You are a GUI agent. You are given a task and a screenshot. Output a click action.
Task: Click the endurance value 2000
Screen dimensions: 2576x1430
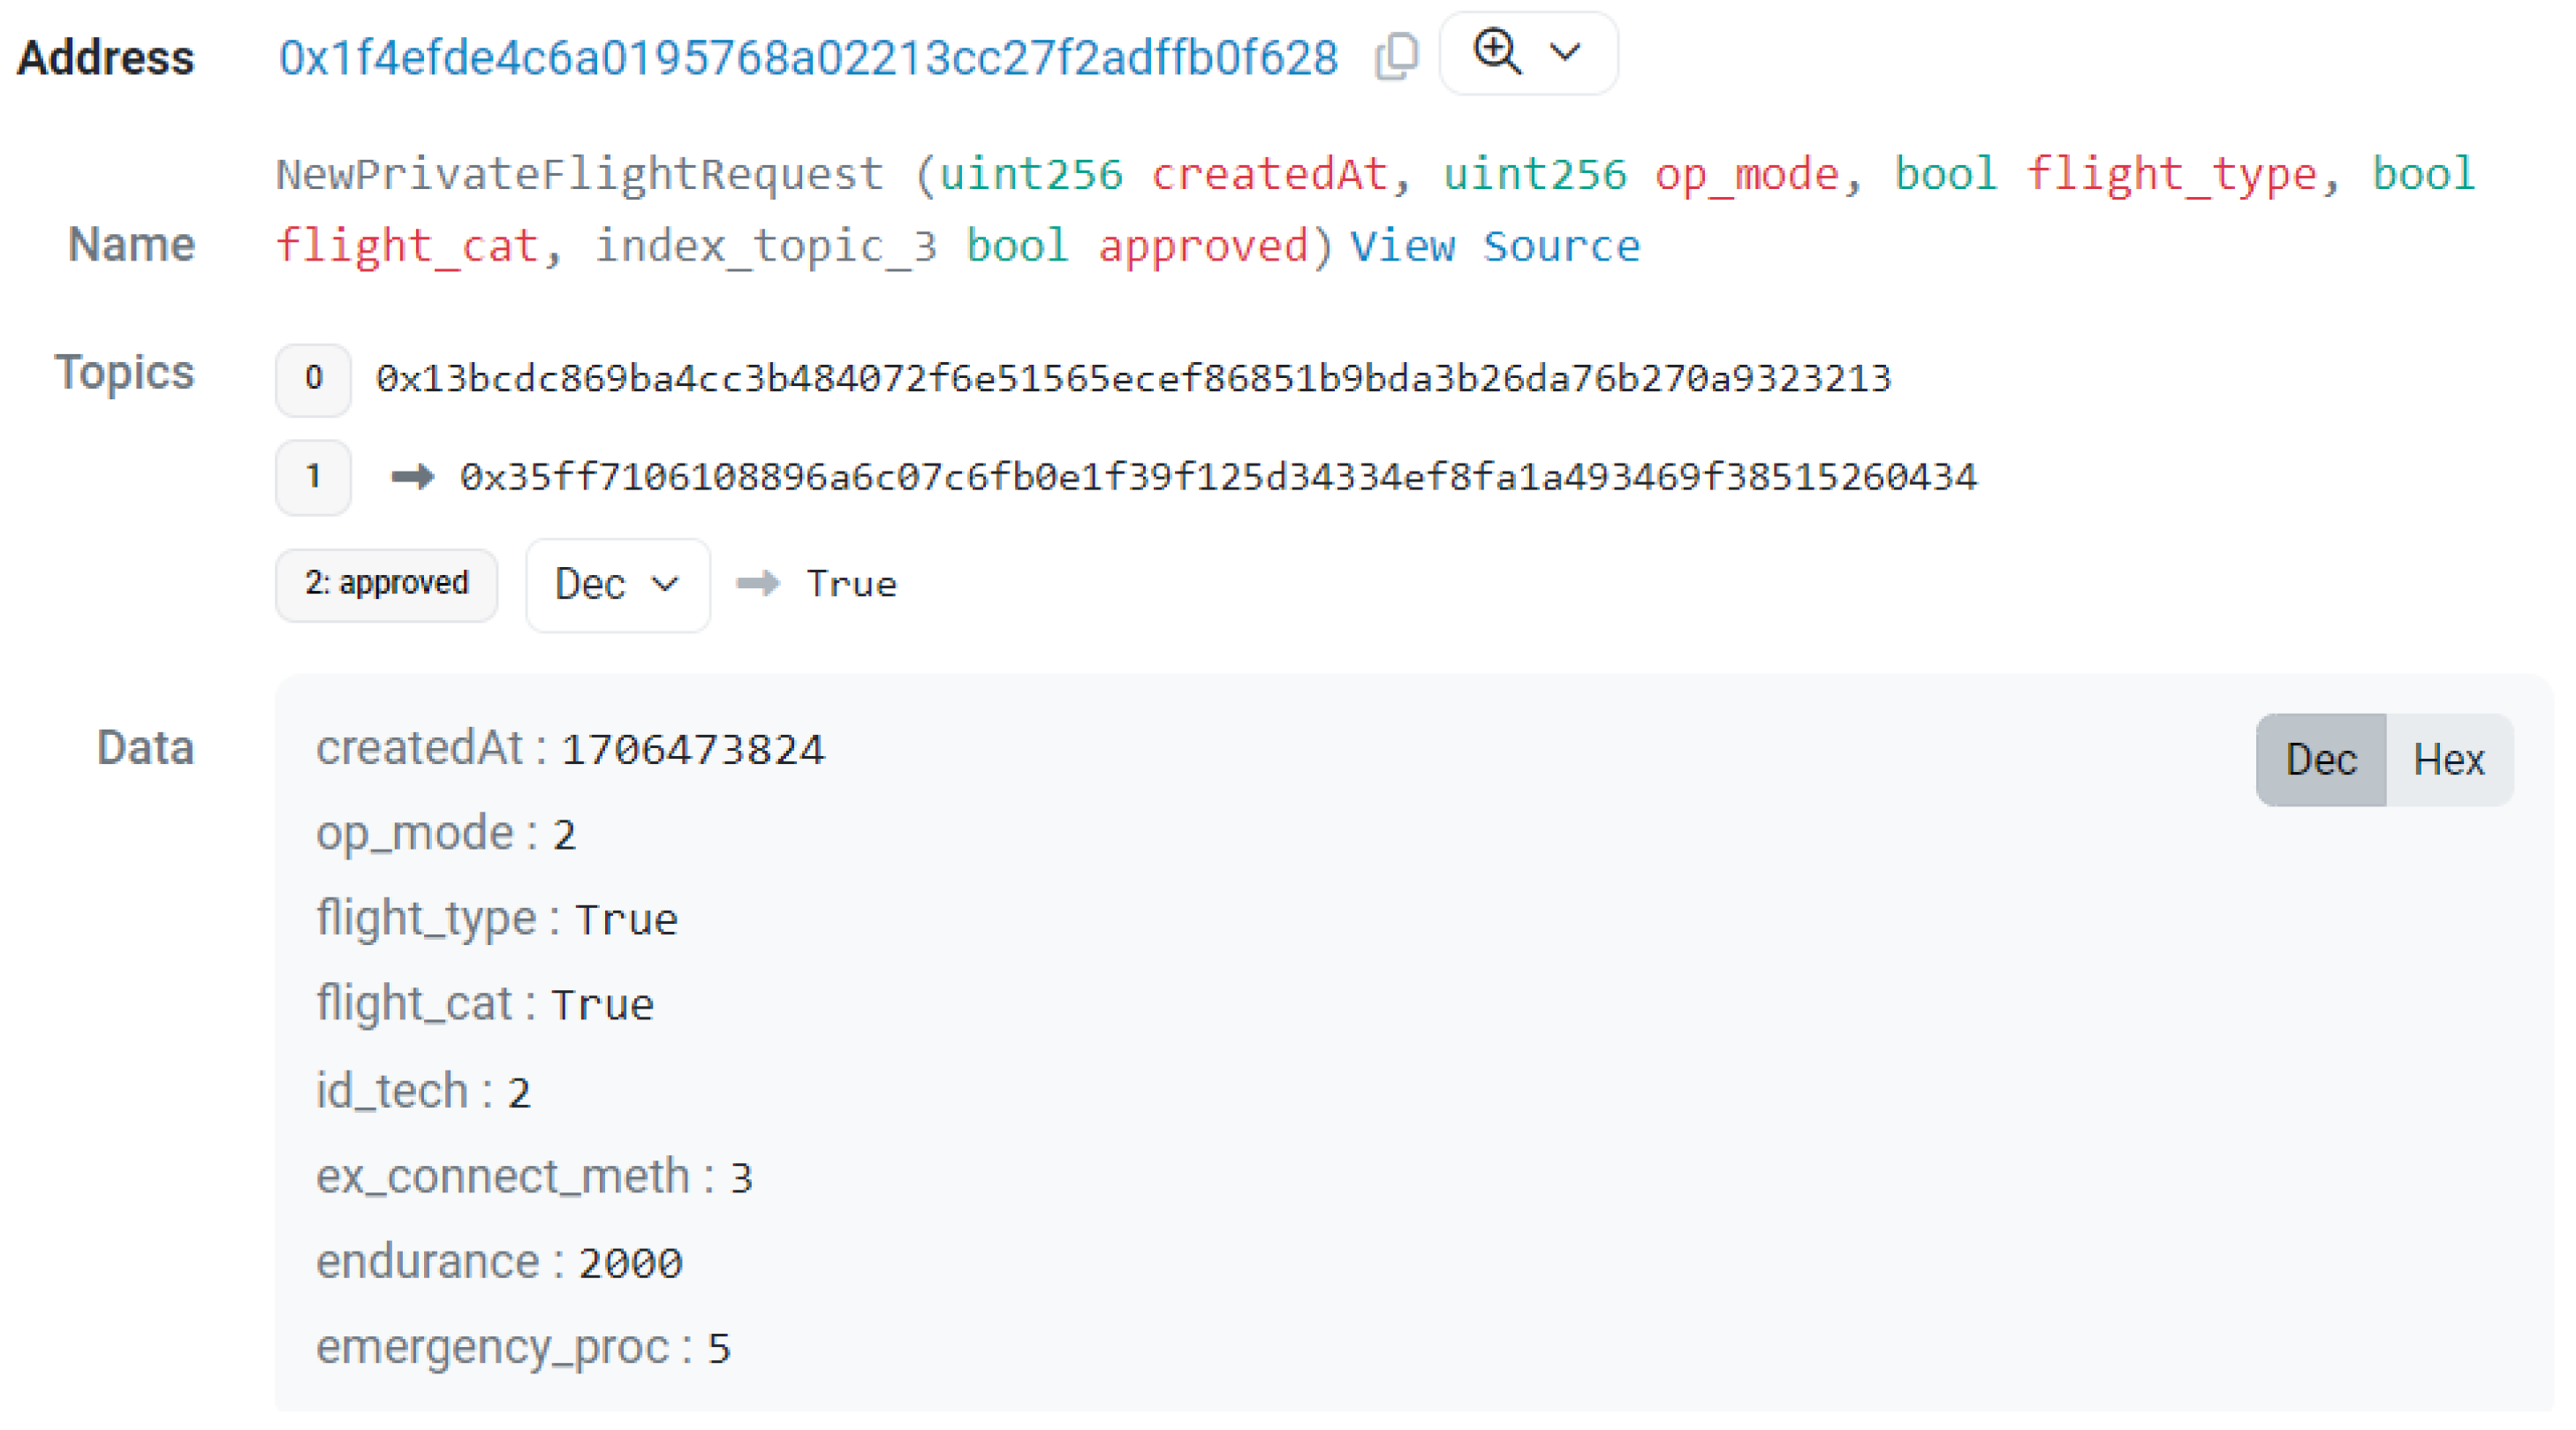[x=631, y=1263]
